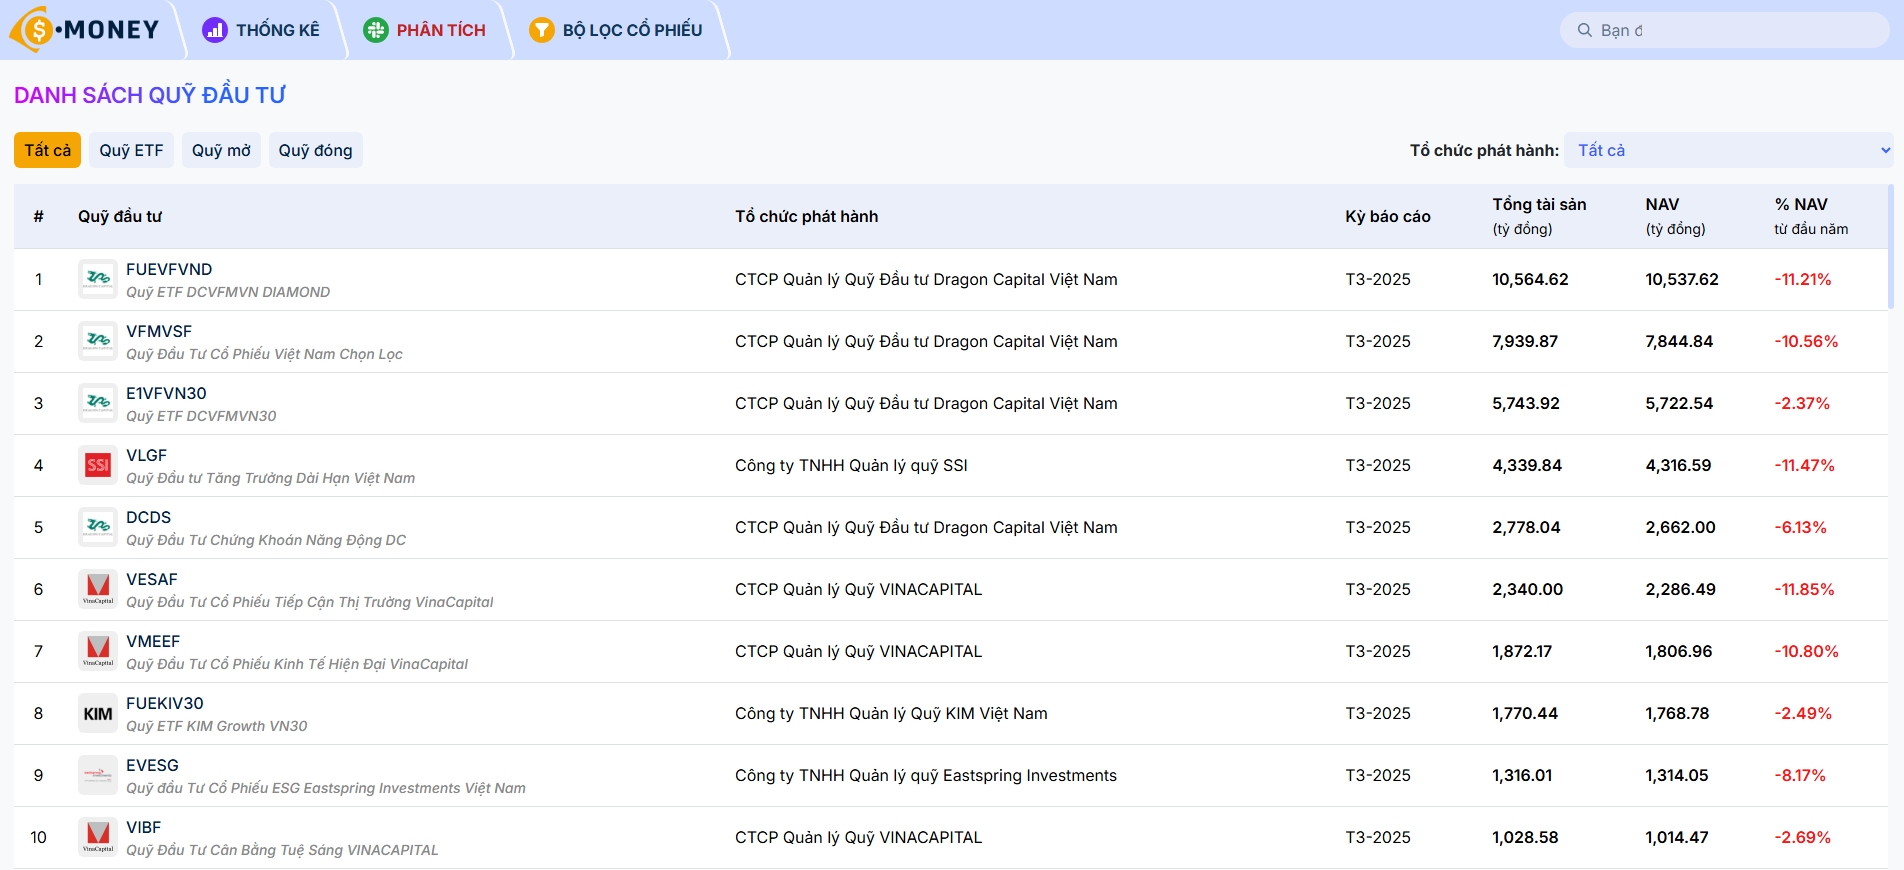Screen dimensions: 1904x870
Task: Open the VLGF fund link
Action: pos(146,455)
